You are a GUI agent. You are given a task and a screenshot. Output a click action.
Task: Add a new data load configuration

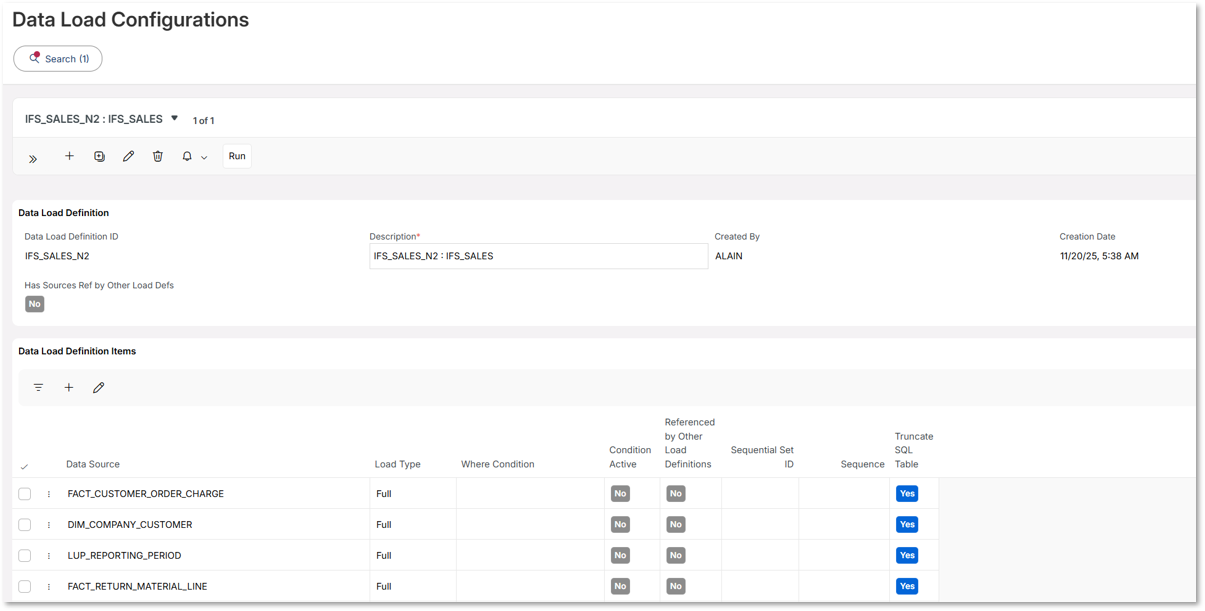pos(69,156)
